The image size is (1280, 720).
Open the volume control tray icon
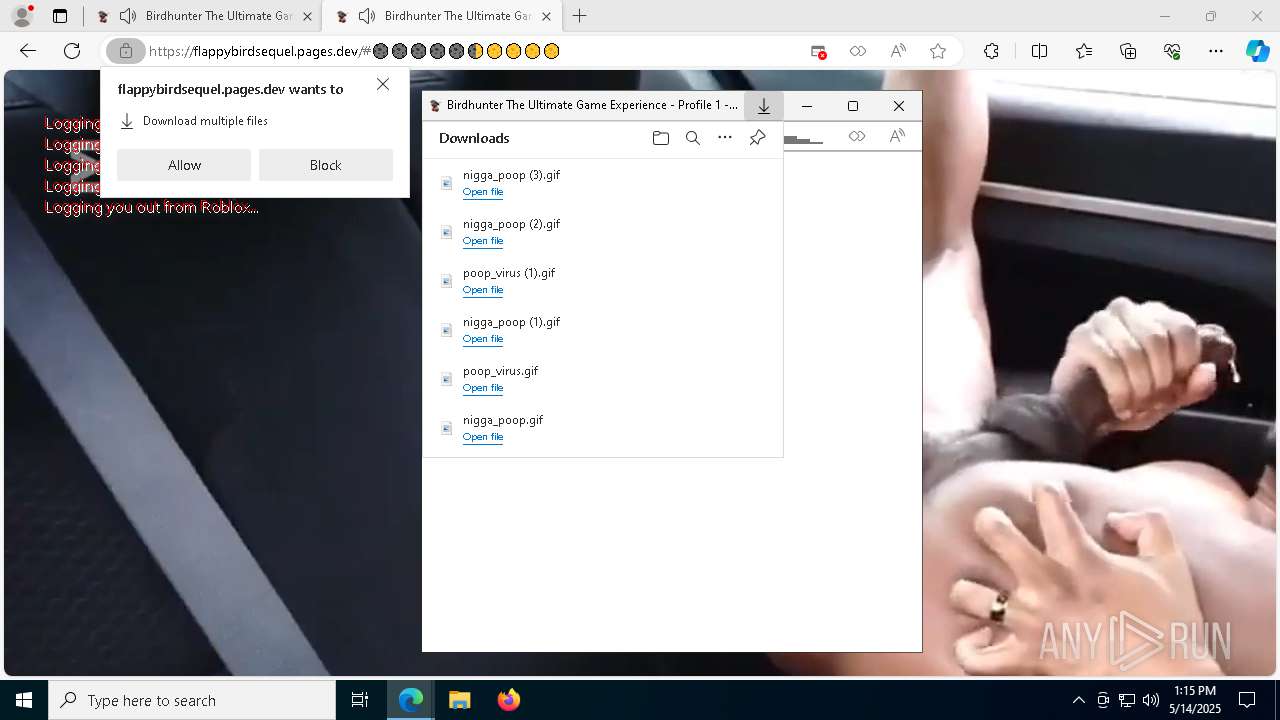click(1151, 700)
